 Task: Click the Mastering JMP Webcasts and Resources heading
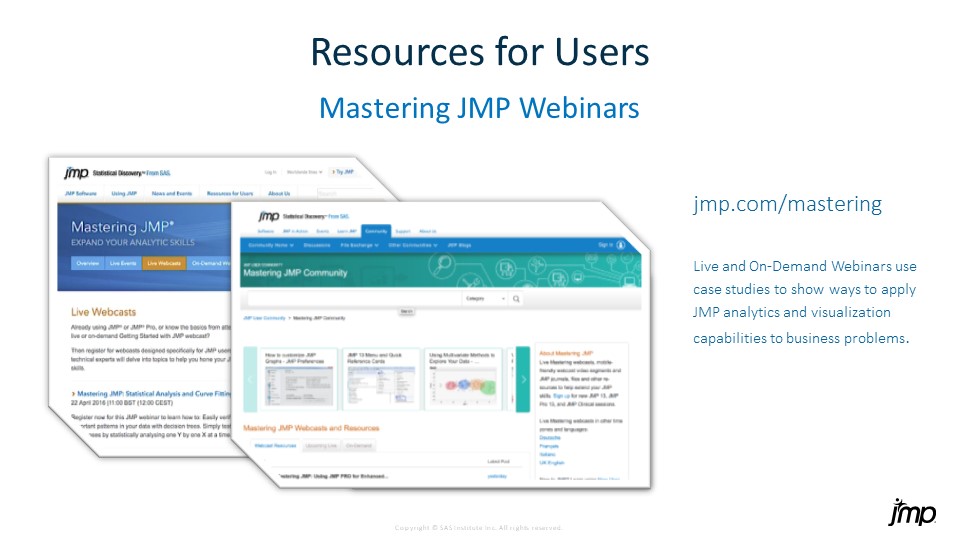pyautogui.click(x=311, y=428)
